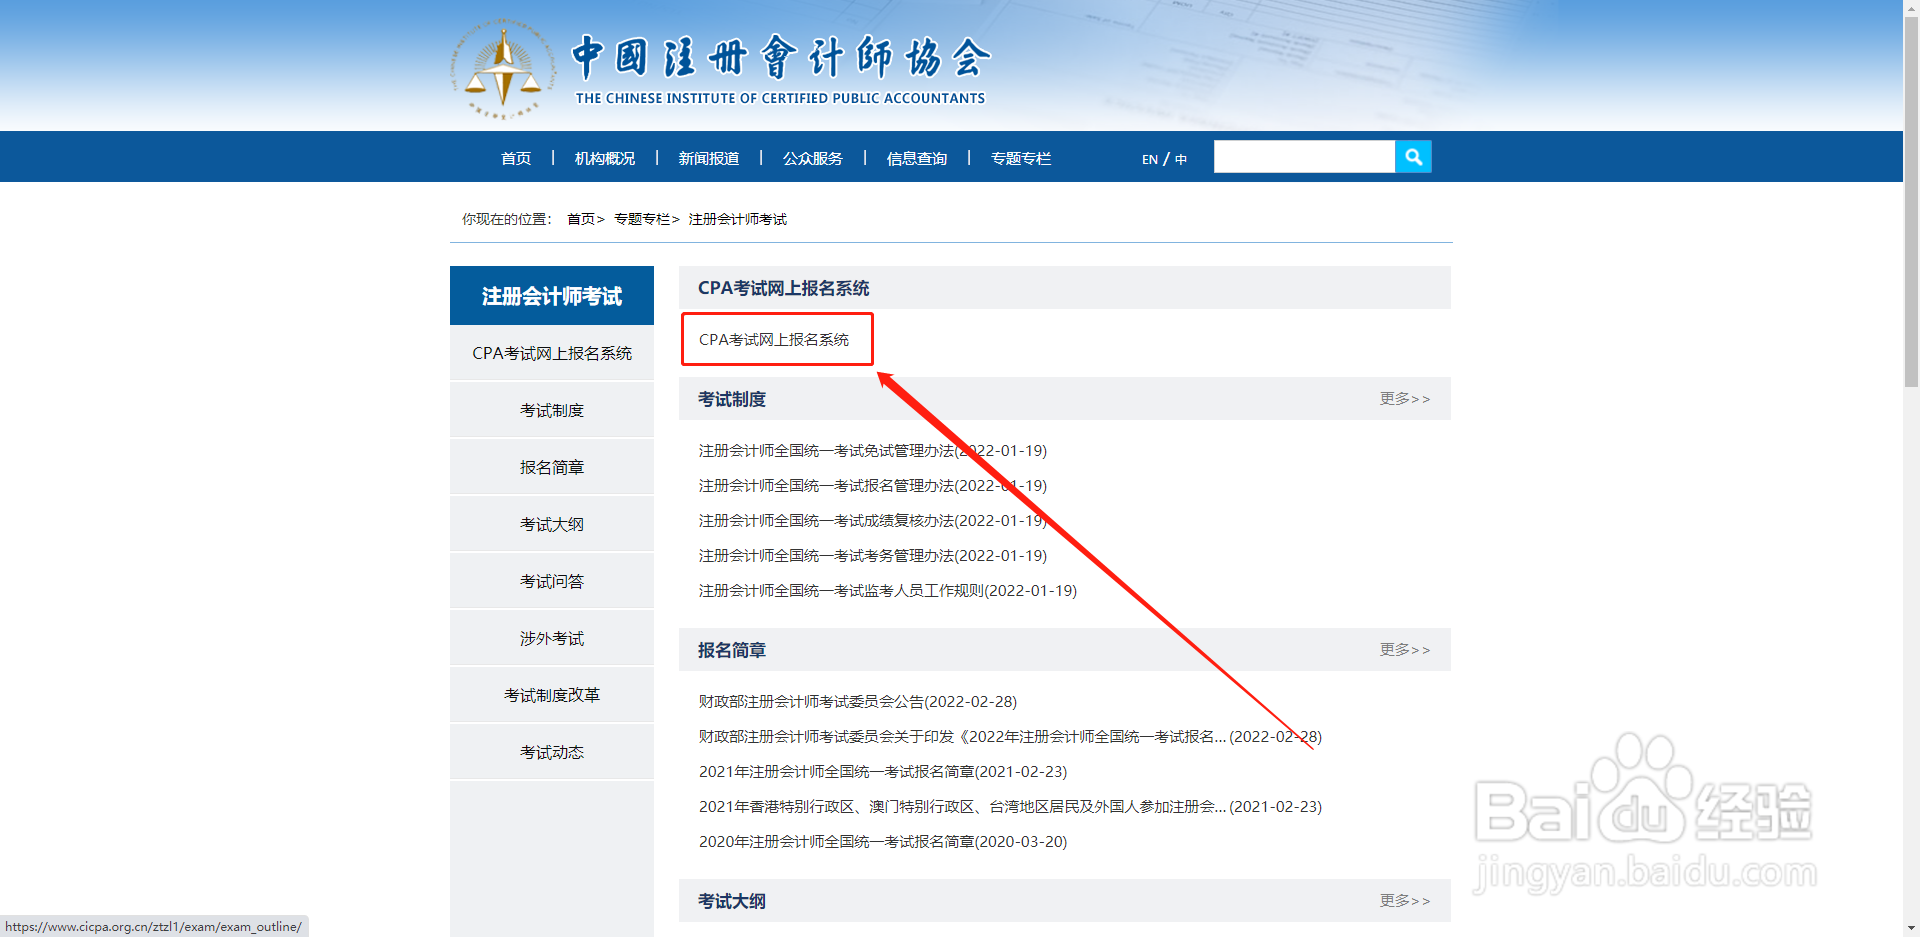Click the 注册会计师考试 sidebar header
This screenshot has height=937, width=1920.
(552, 296)
